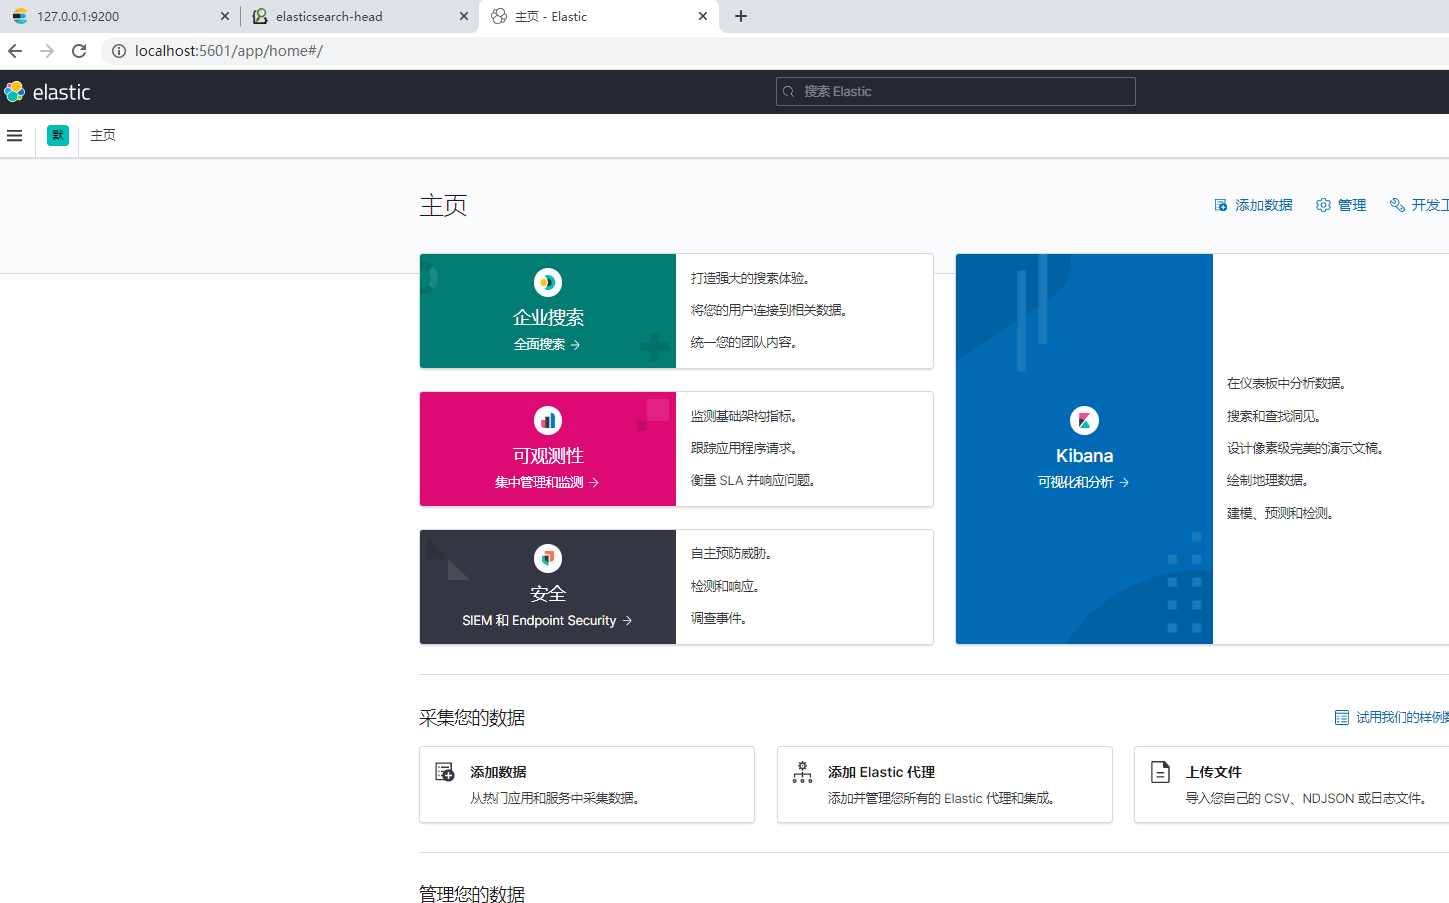Open the 企业搜索 card title
Viewport: 1449px width, 903px height.
548,317
